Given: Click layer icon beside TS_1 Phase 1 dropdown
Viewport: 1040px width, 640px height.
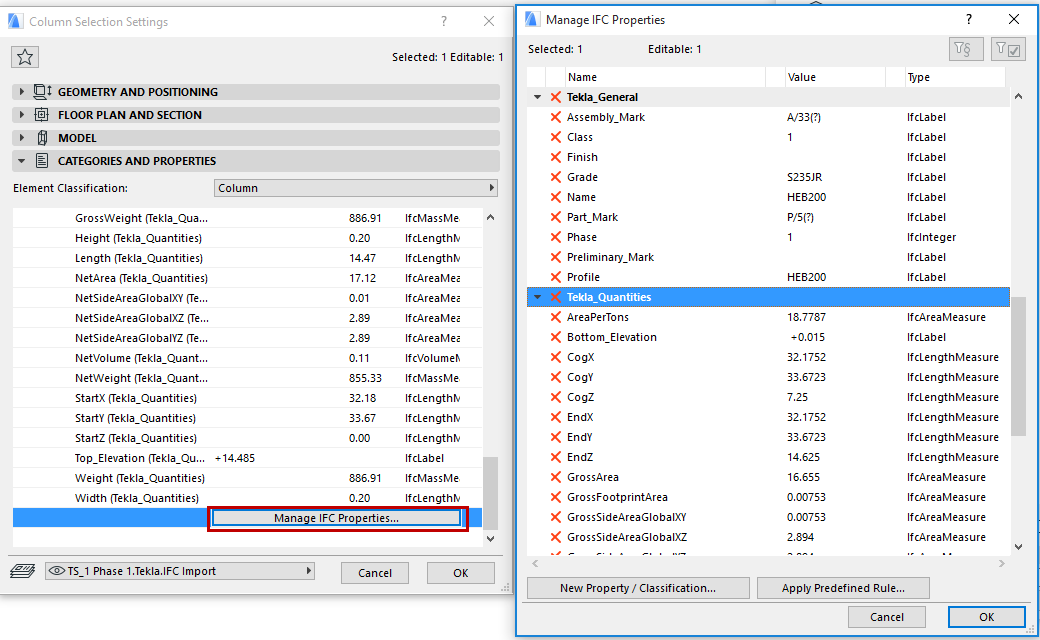Looking at the screenshot, I should tap(23, 571).
